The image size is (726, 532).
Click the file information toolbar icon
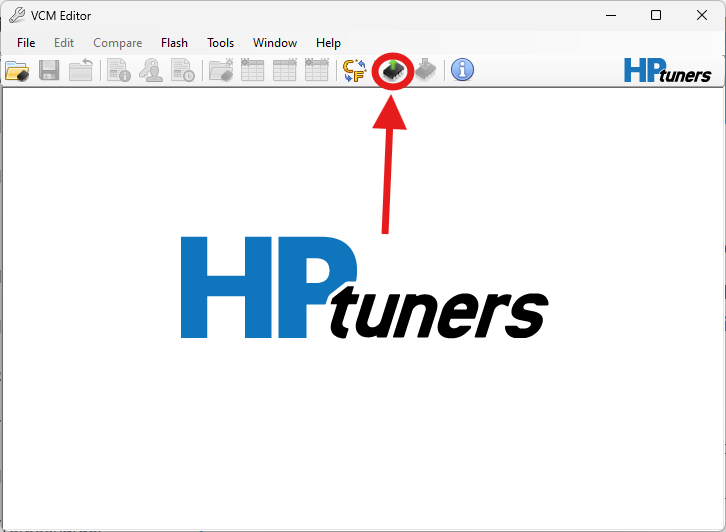click(x=119, y=70)
